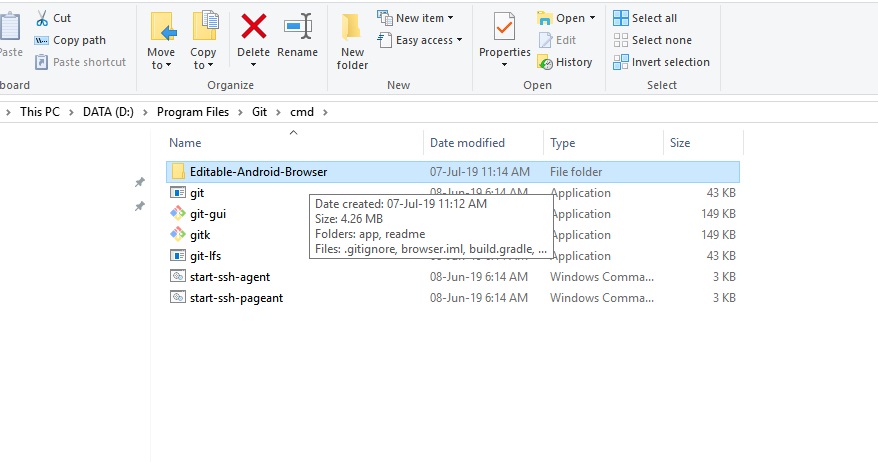Click the Properties icon
This screenshot has width=878, height=462.
click(505, 27)
